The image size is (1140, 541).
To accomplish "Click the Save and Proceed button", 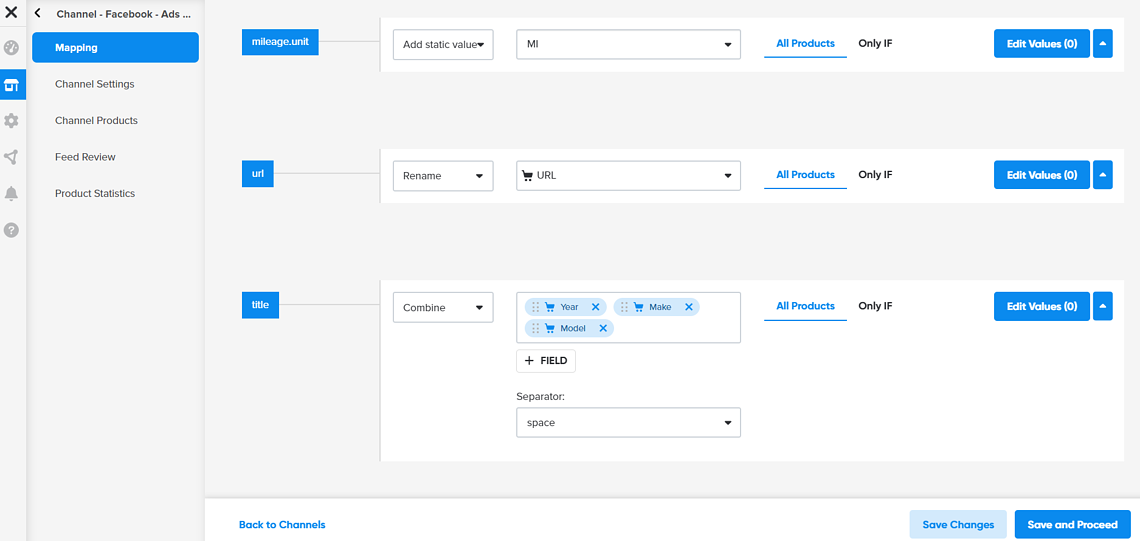I will pos(1072,525).
